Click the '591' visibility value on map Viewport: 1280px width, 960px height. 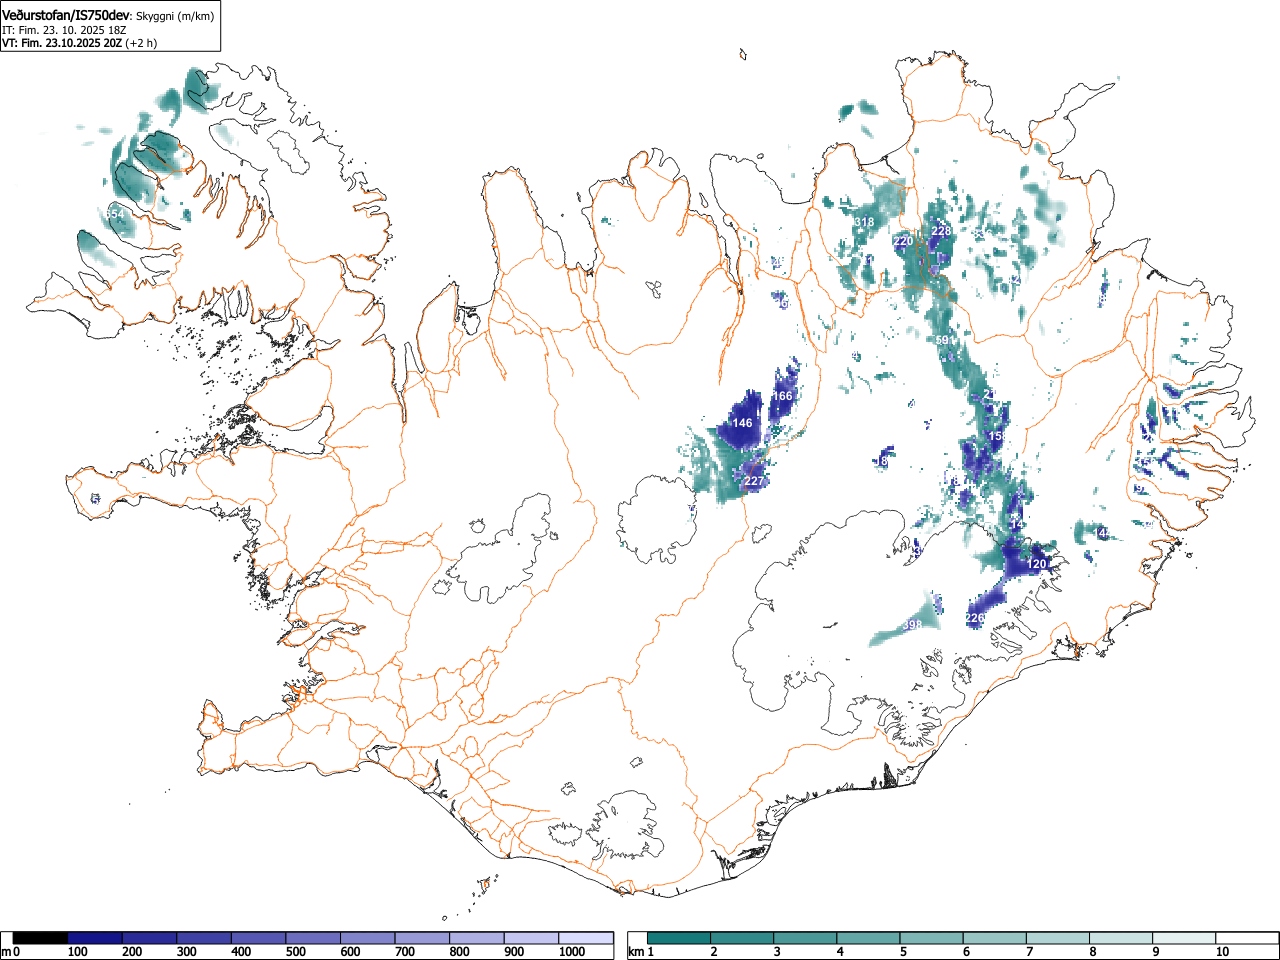(945, 341)
